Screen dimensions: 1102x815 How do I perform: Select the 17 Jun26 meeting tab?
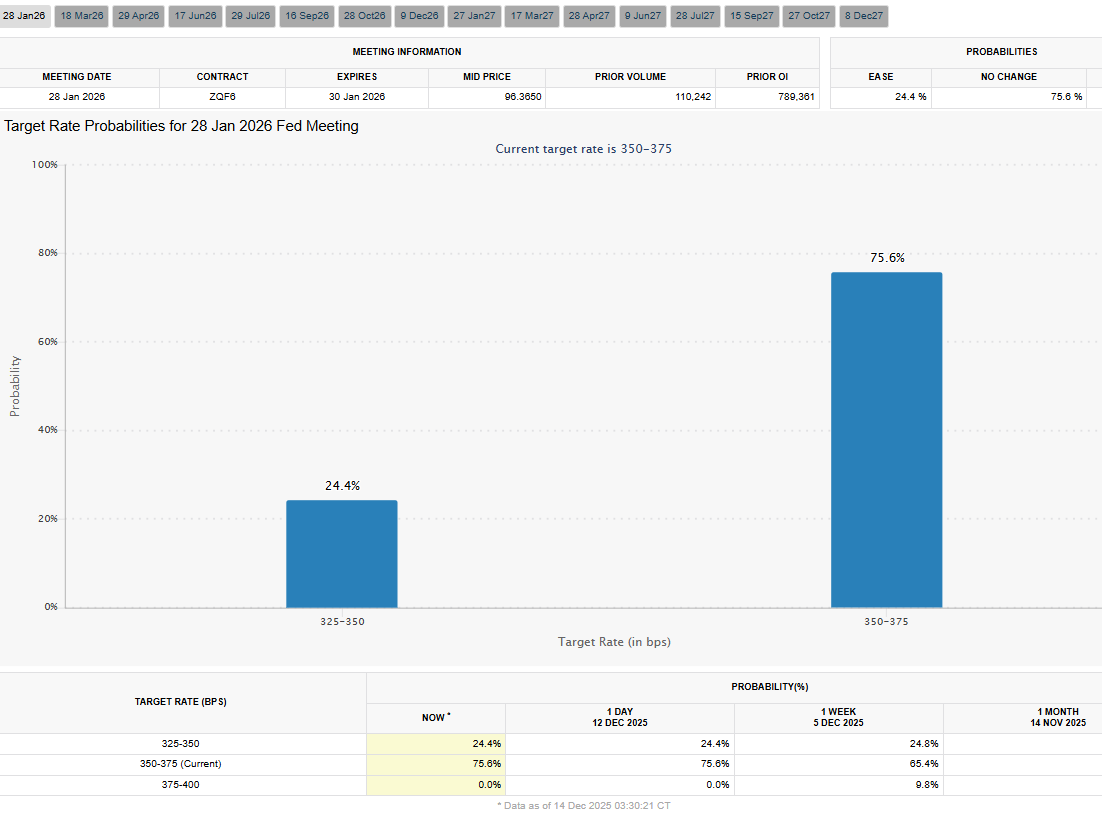point(195,16)
